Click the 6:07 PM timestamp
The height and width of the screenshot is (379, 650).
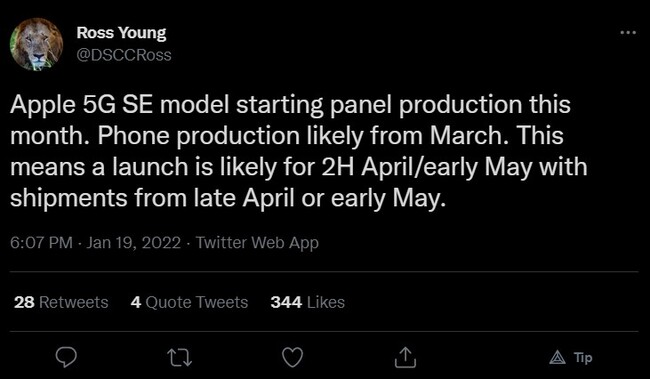click(x=41, y=243)
